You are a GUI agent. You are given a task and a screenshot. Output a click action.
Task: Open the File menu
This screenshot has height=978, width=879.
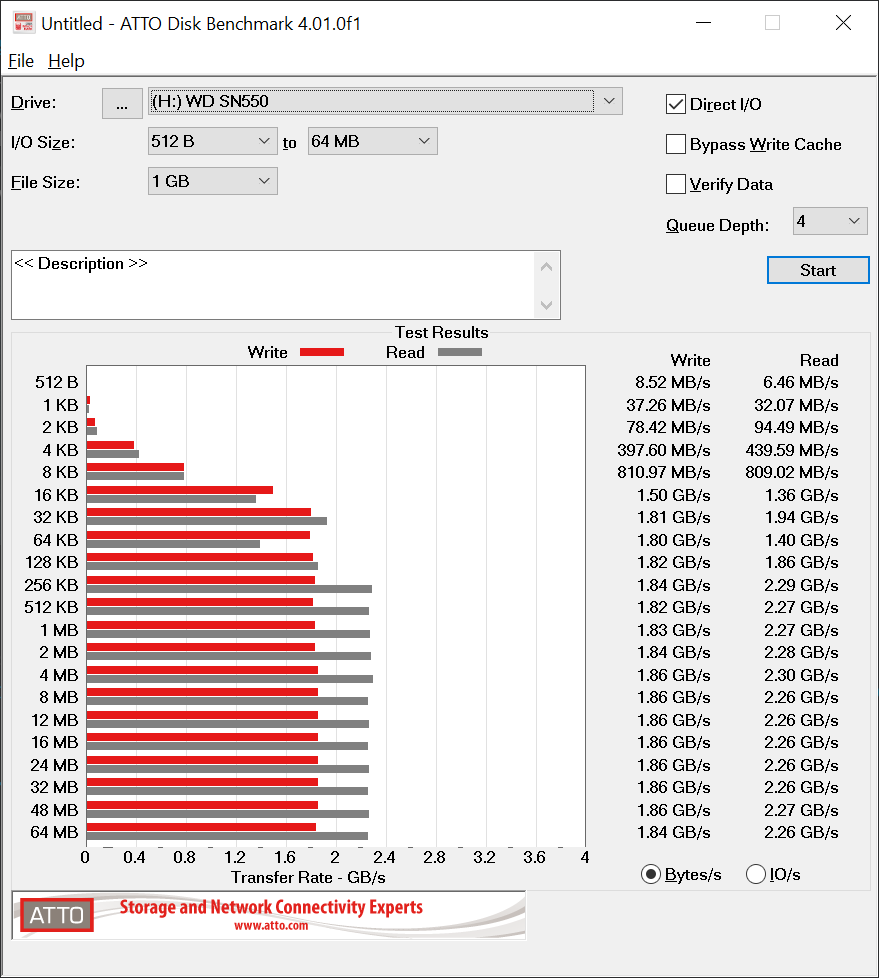pos(21,61)
